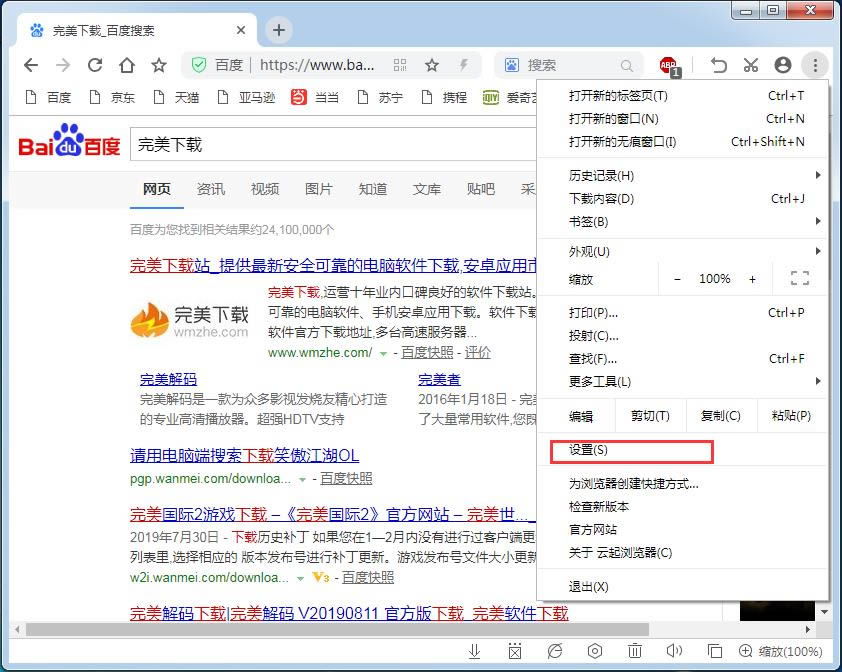Select 打开新的标签页(T) menu item
The width and height of the screenshot is (842, 672).
682,96
